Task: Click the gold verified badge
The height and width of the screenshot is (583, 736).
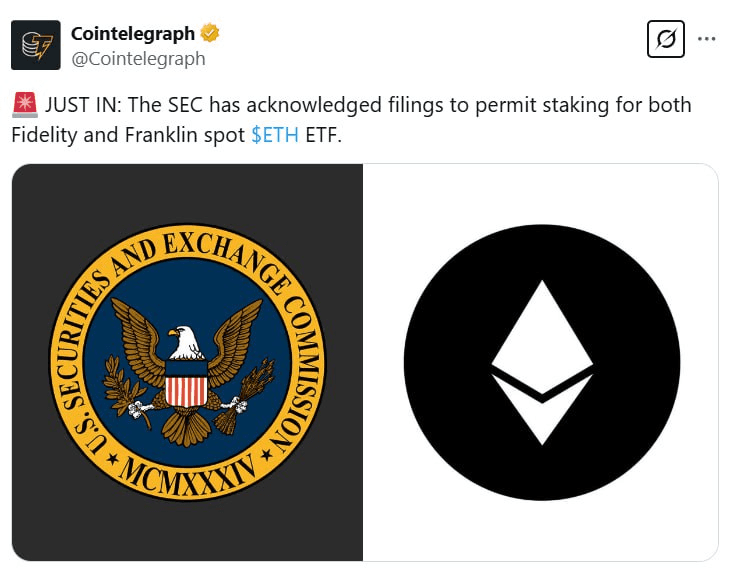Action: (209, 33)
